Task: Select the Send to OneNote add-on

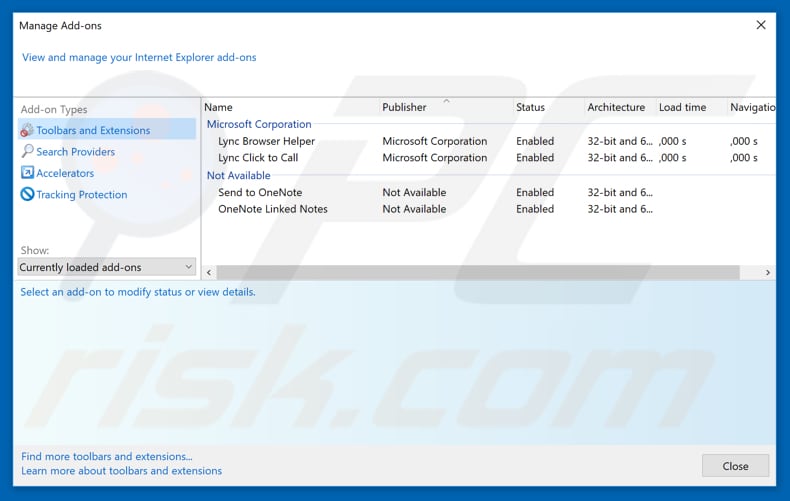Action: click(x=260, y=193)
